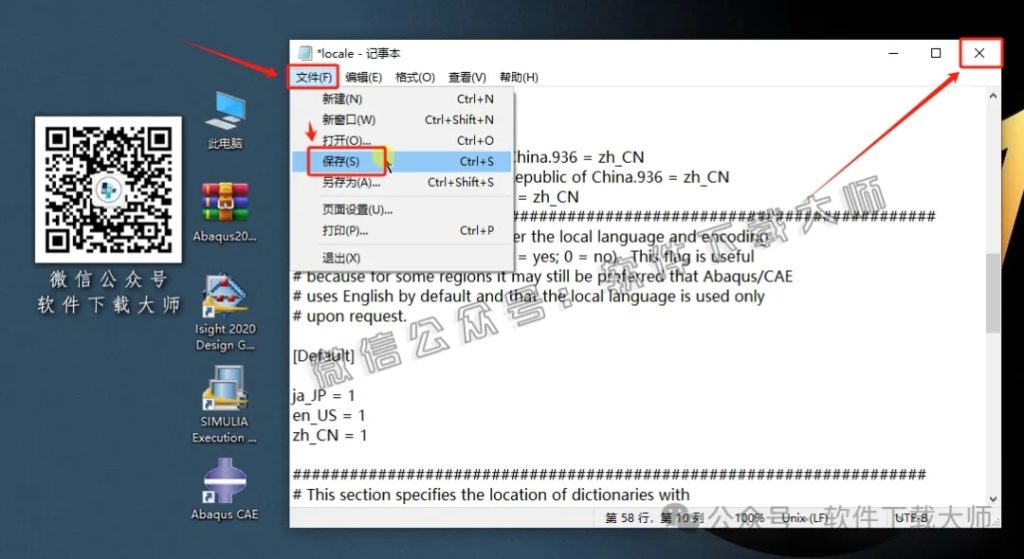1024x559 pixels.
Task: Click the scrollbar up arrow
Action: [x=993, y=96]
